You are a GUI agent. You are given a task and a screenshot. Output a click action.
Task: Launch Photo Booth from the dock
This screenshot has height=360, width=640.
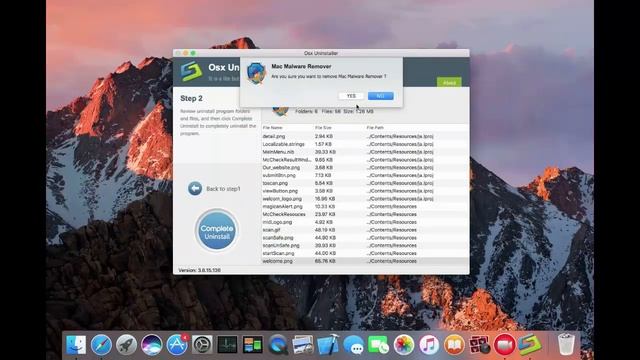point(479,345)
